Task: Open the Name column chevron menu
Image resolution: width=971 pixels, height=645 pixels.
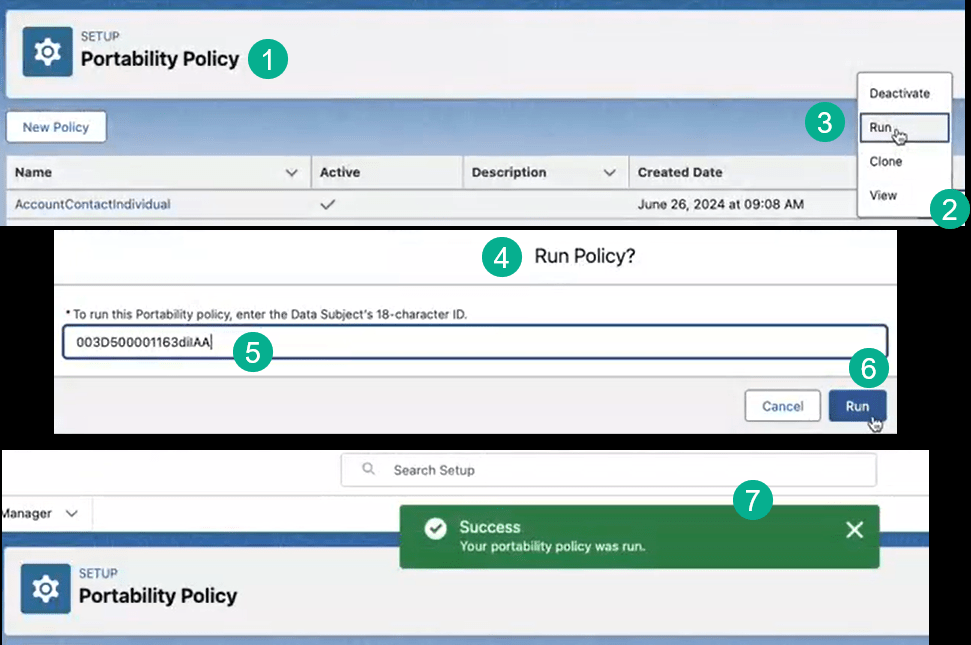Action: 292,173
